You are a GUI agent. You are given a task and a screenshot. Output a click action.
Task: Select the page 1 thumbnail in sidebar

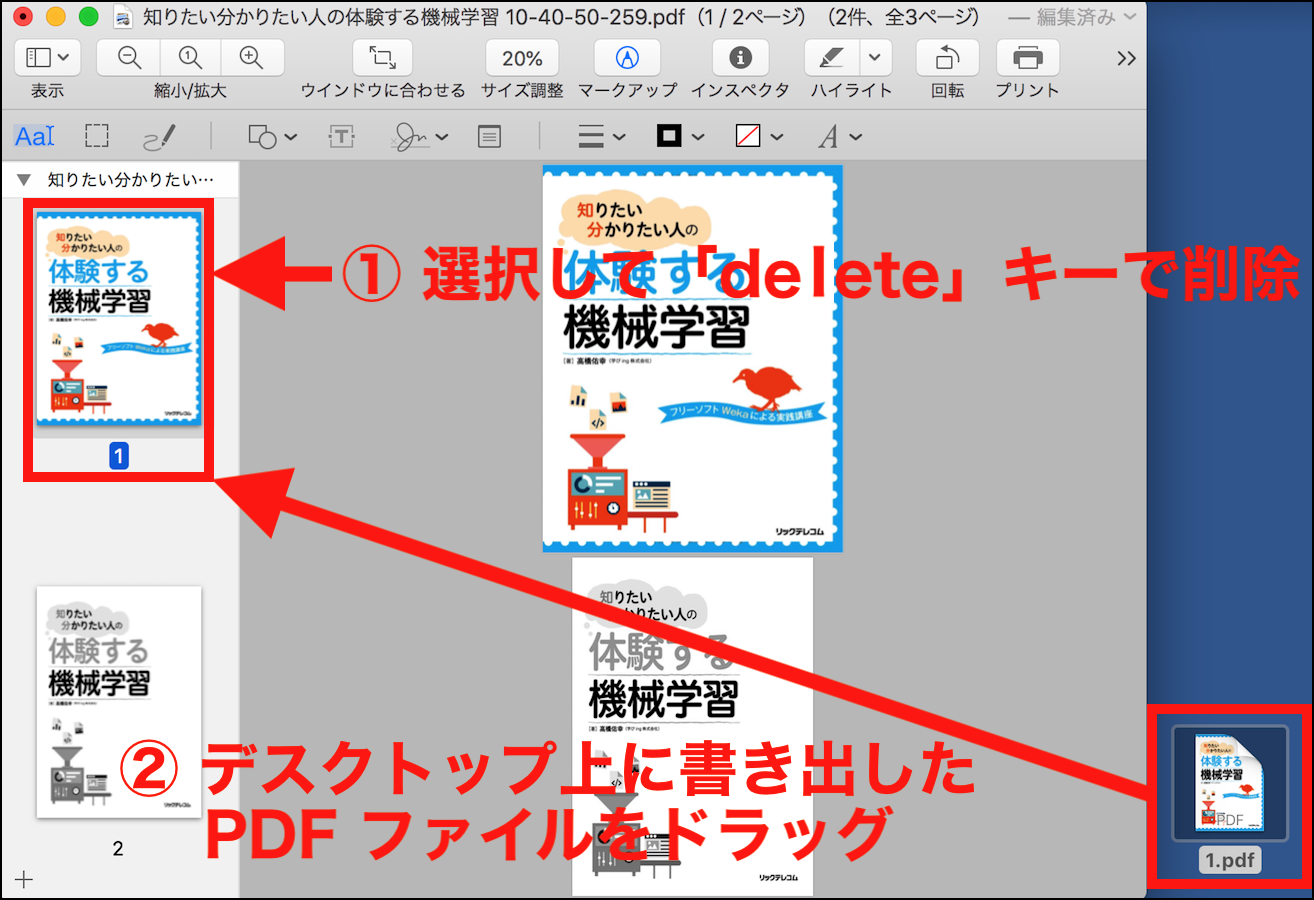point(118,319)
